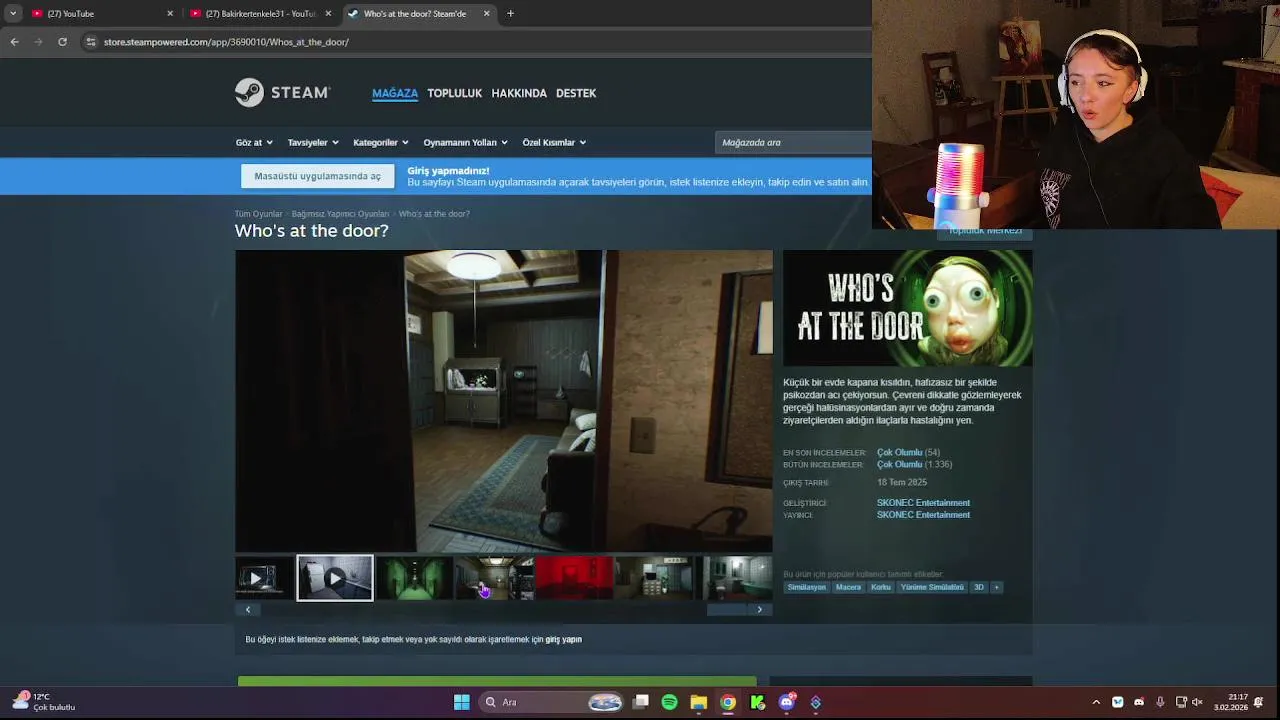Viewport: 1280px width, 720px height.
Task: Open Task View on the taskbar
Action: (641, 702)
